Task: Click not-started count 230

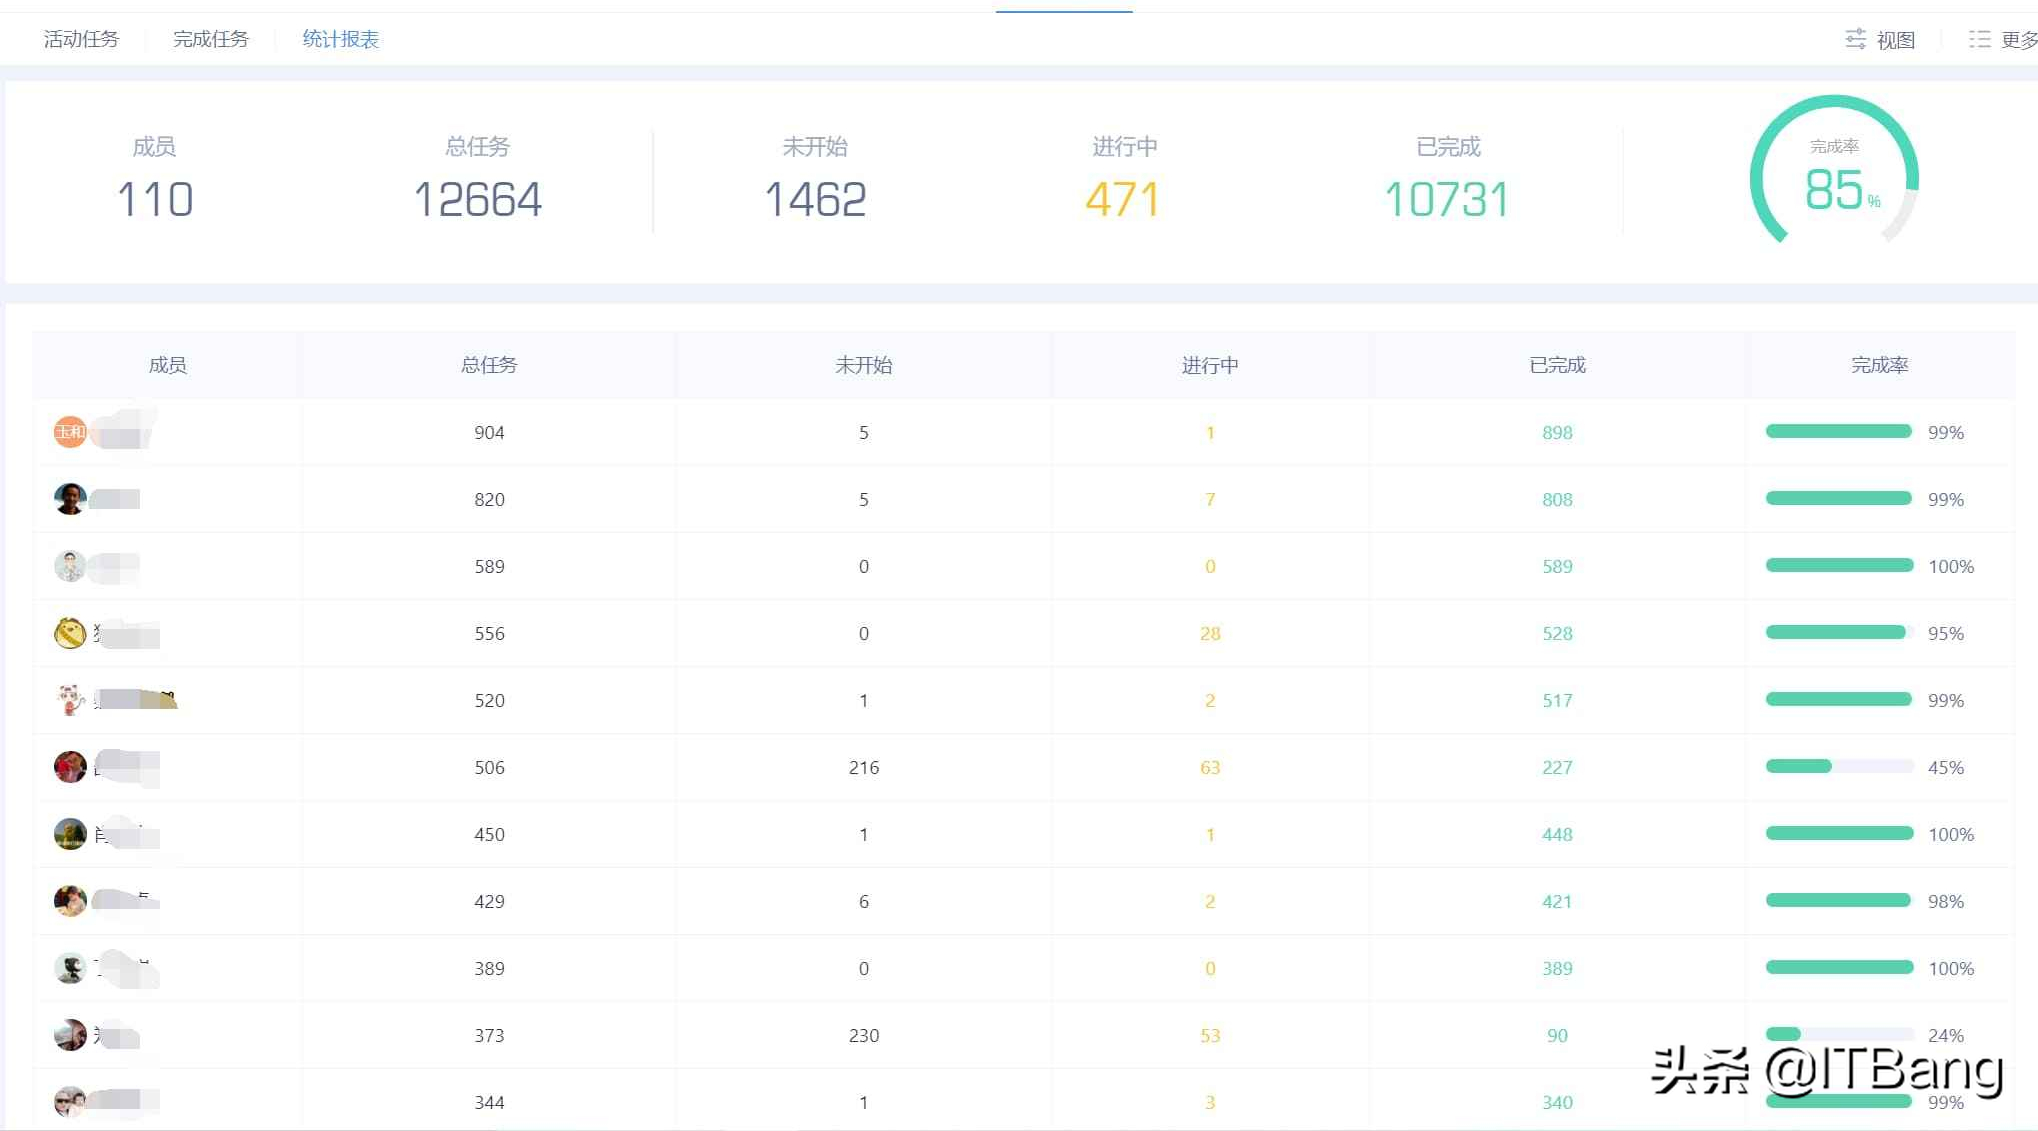Action: click(864, 1036)
